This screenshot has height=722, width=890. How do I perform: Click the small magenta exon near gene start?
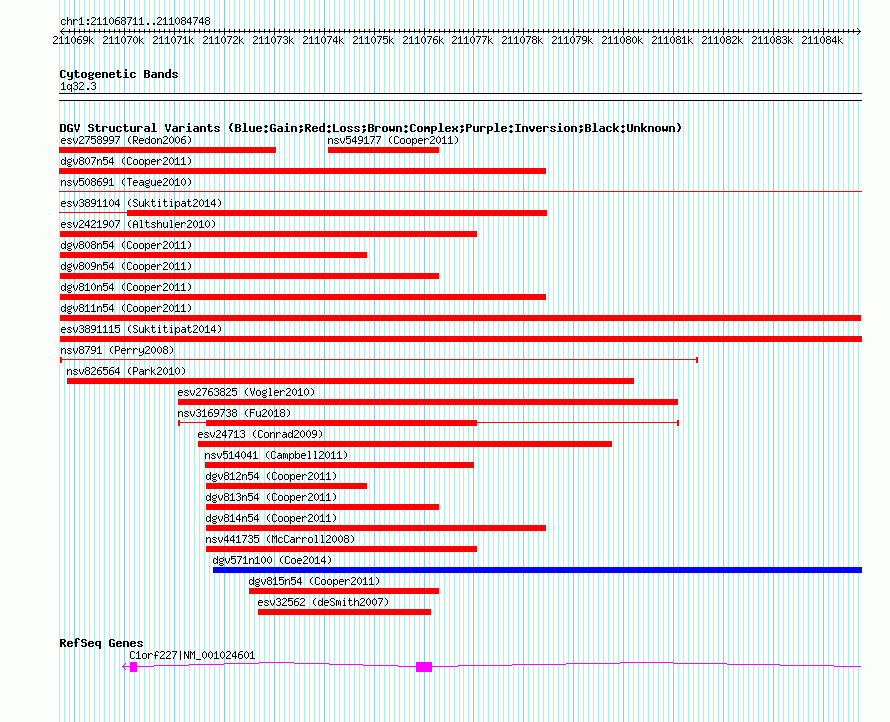(133, 667)
